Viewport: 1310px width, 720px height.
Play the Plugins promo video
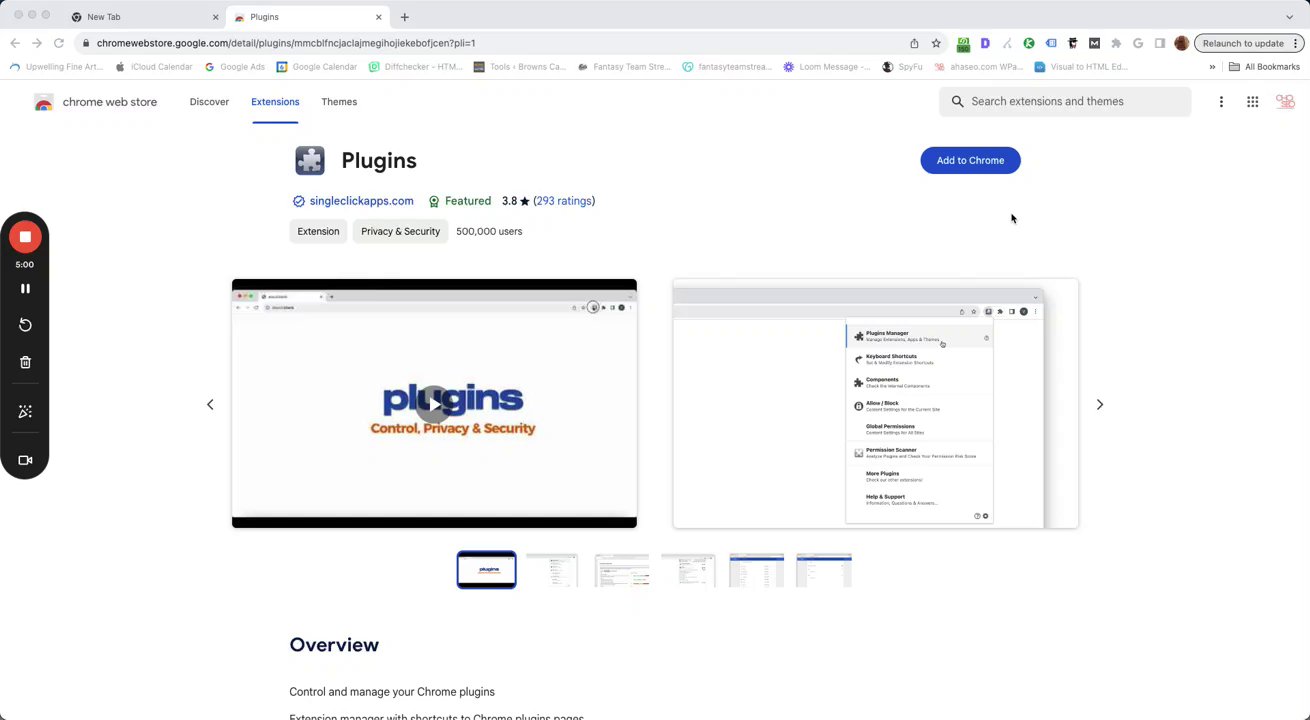pyautogui.click(x=434, y=403)
